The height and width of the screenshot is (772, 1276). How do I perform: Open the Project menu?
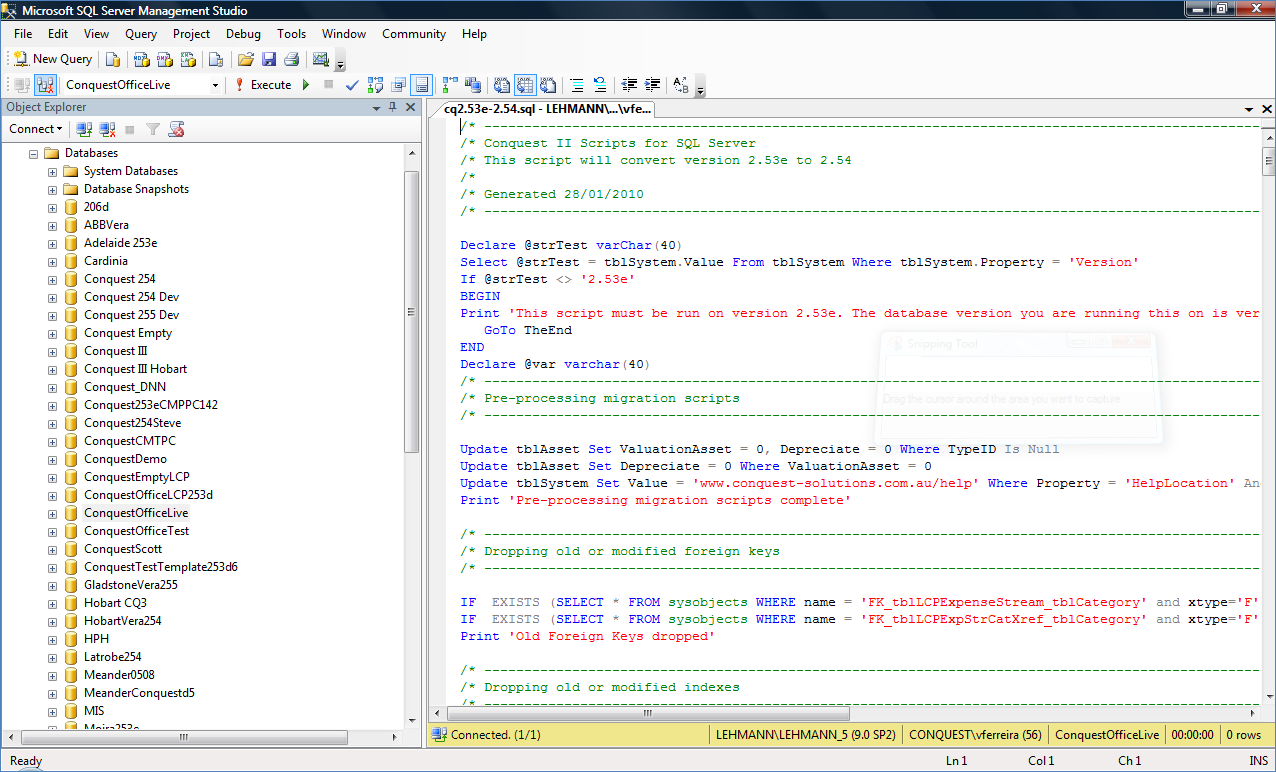[191, 34]
